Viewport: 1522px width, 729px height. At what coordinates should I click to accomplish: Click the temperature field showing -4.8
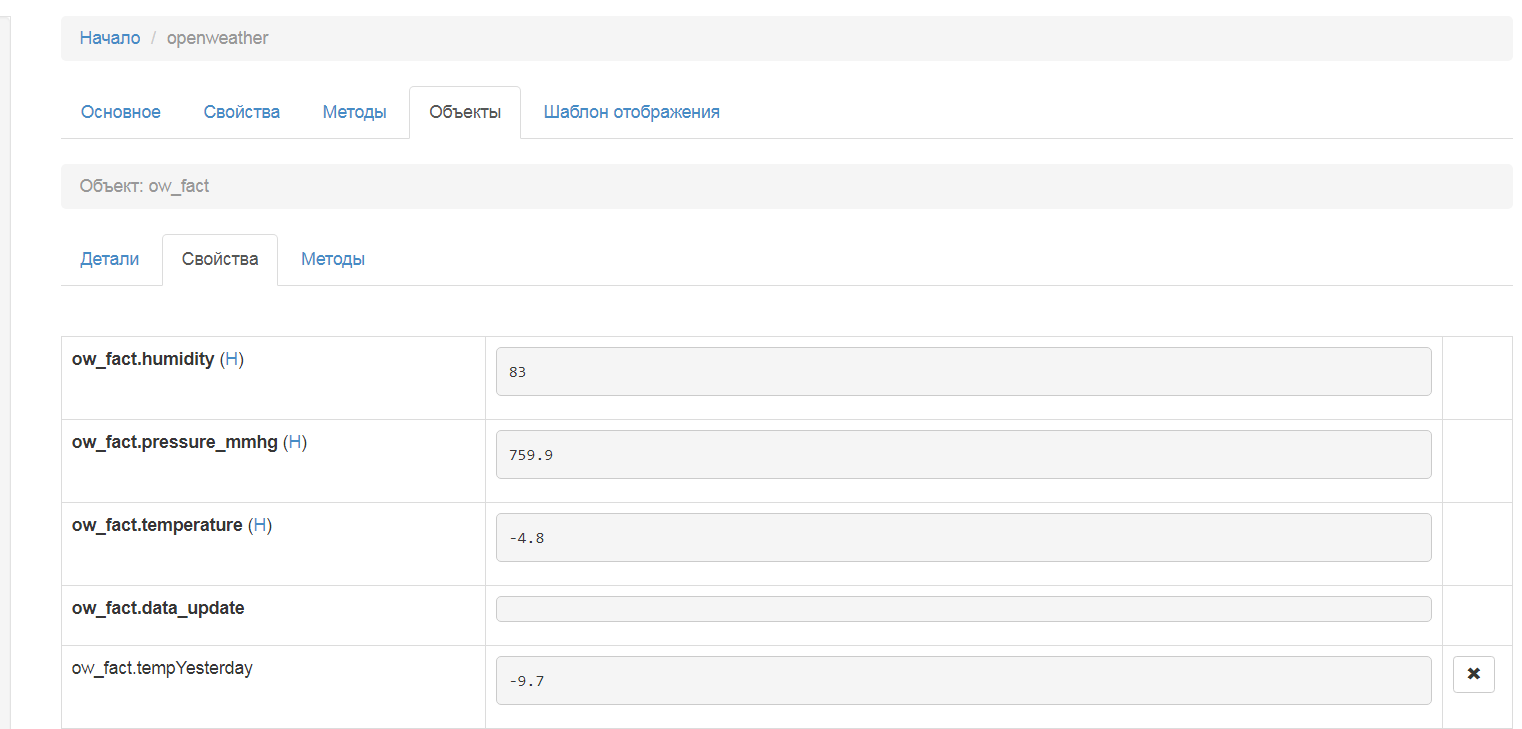coord(963,538)
